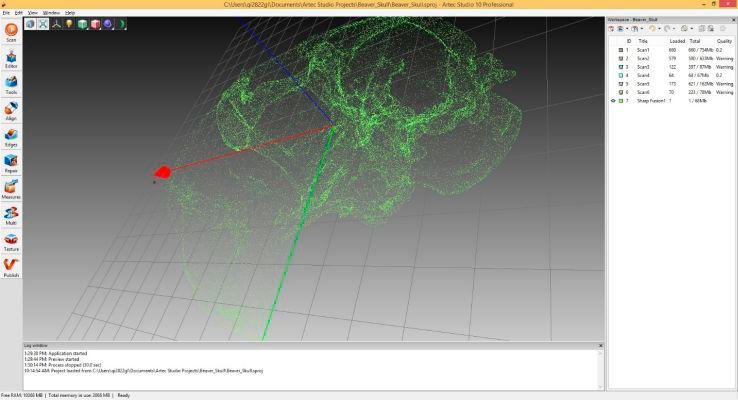
Task: Click the gray redo arrow icon
Action: pyautogui.click(x=667, y=29)
